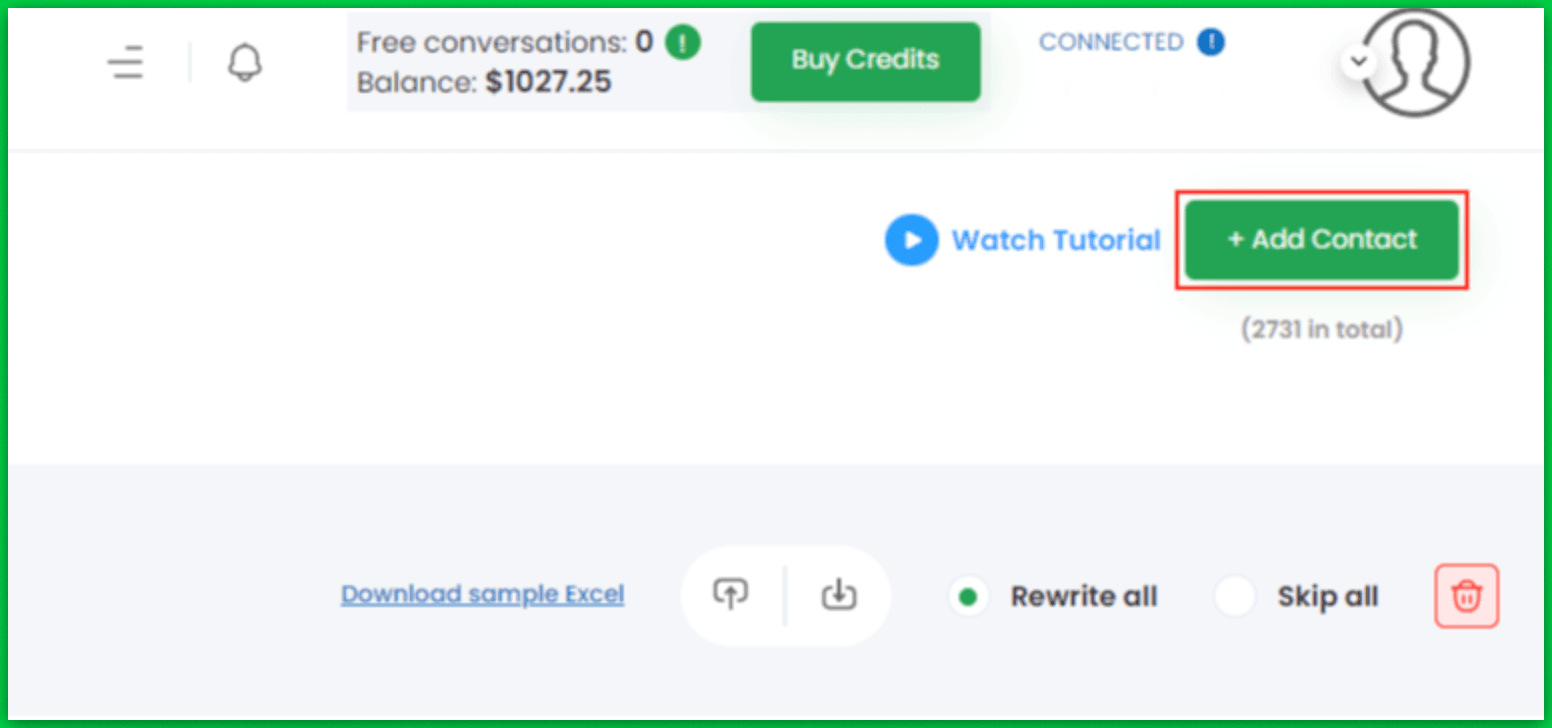This screenshot has width=1552, height=728.
Task: Click the green exclamation icon beside Free conversations
Action: coord(683,42)
